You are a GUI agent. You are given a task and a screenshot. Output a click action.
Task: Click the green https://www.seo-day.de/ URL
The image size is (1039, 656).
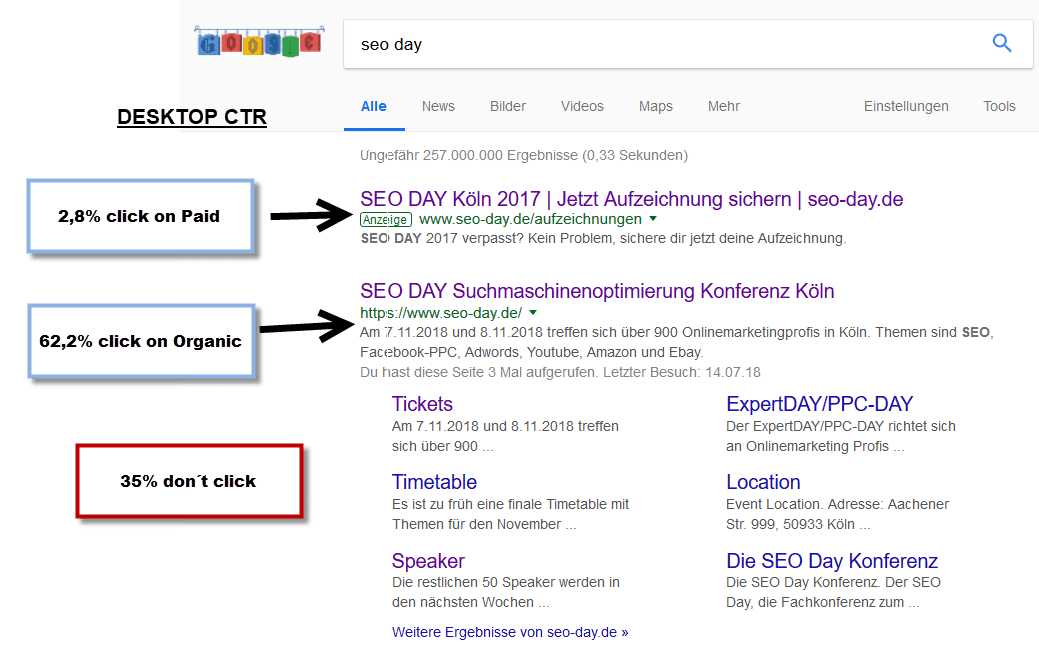click(441, 313)
